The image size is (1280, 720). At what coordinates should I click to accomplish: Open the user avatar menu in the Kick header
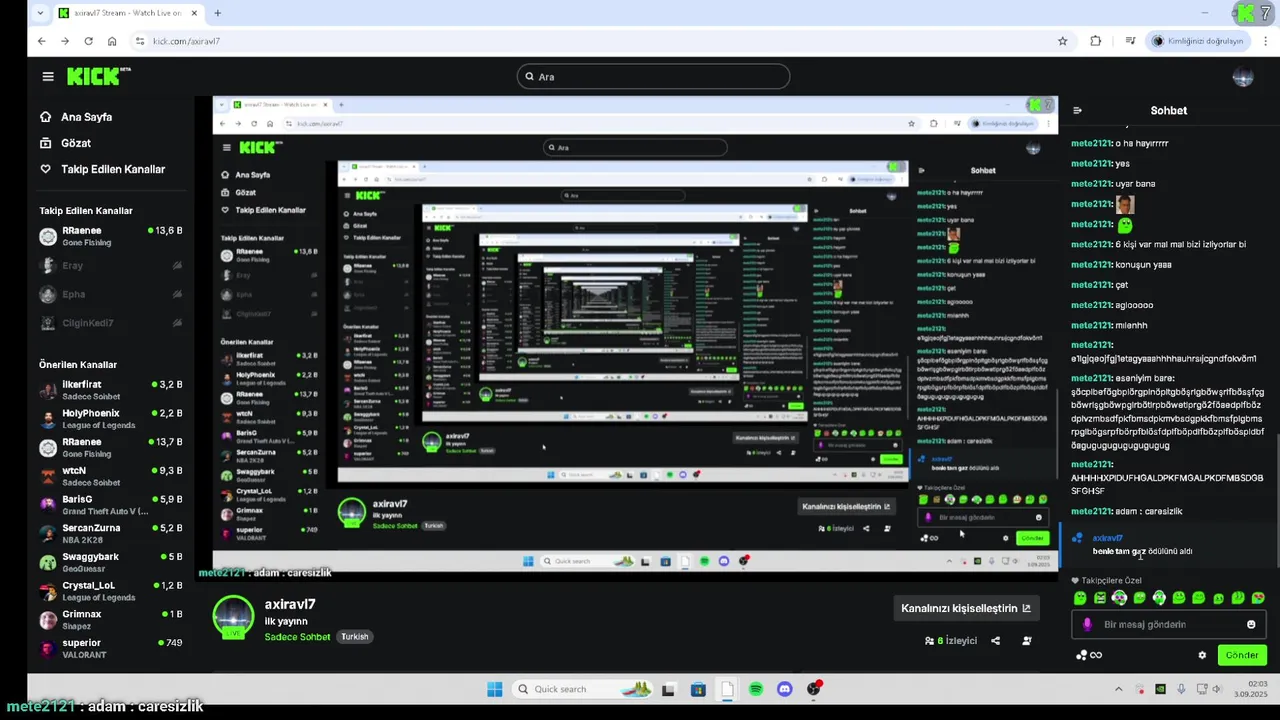pos(1243,77)
